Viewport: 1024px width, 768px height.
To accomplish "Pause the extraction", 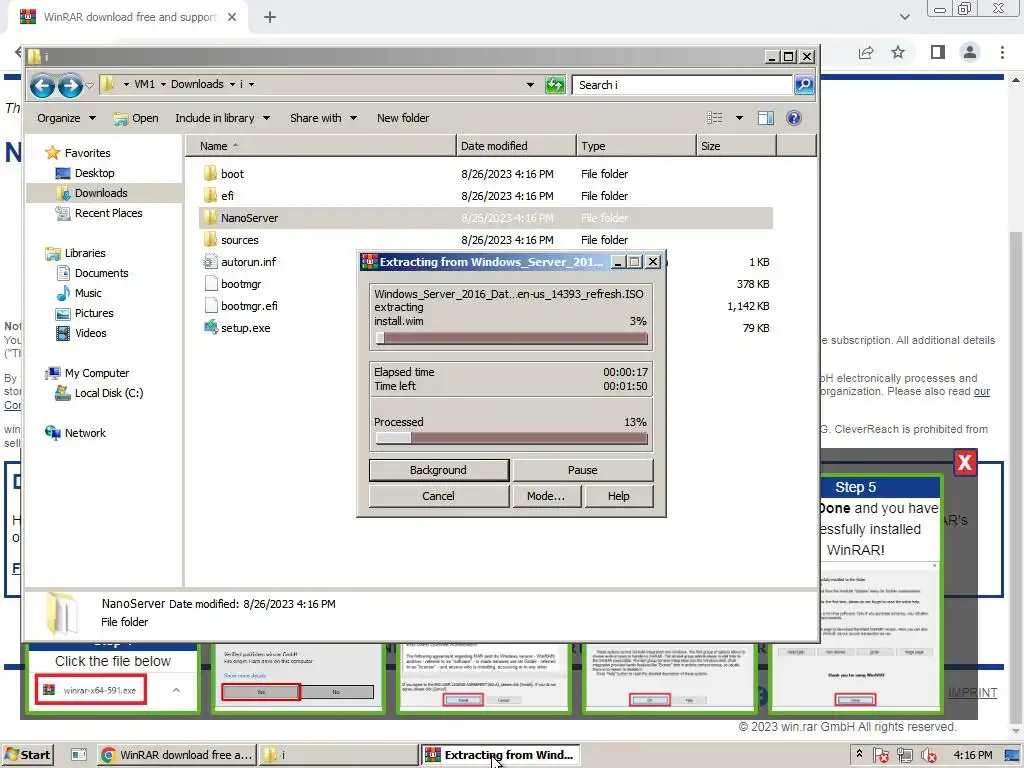I will tap(583, 470).
